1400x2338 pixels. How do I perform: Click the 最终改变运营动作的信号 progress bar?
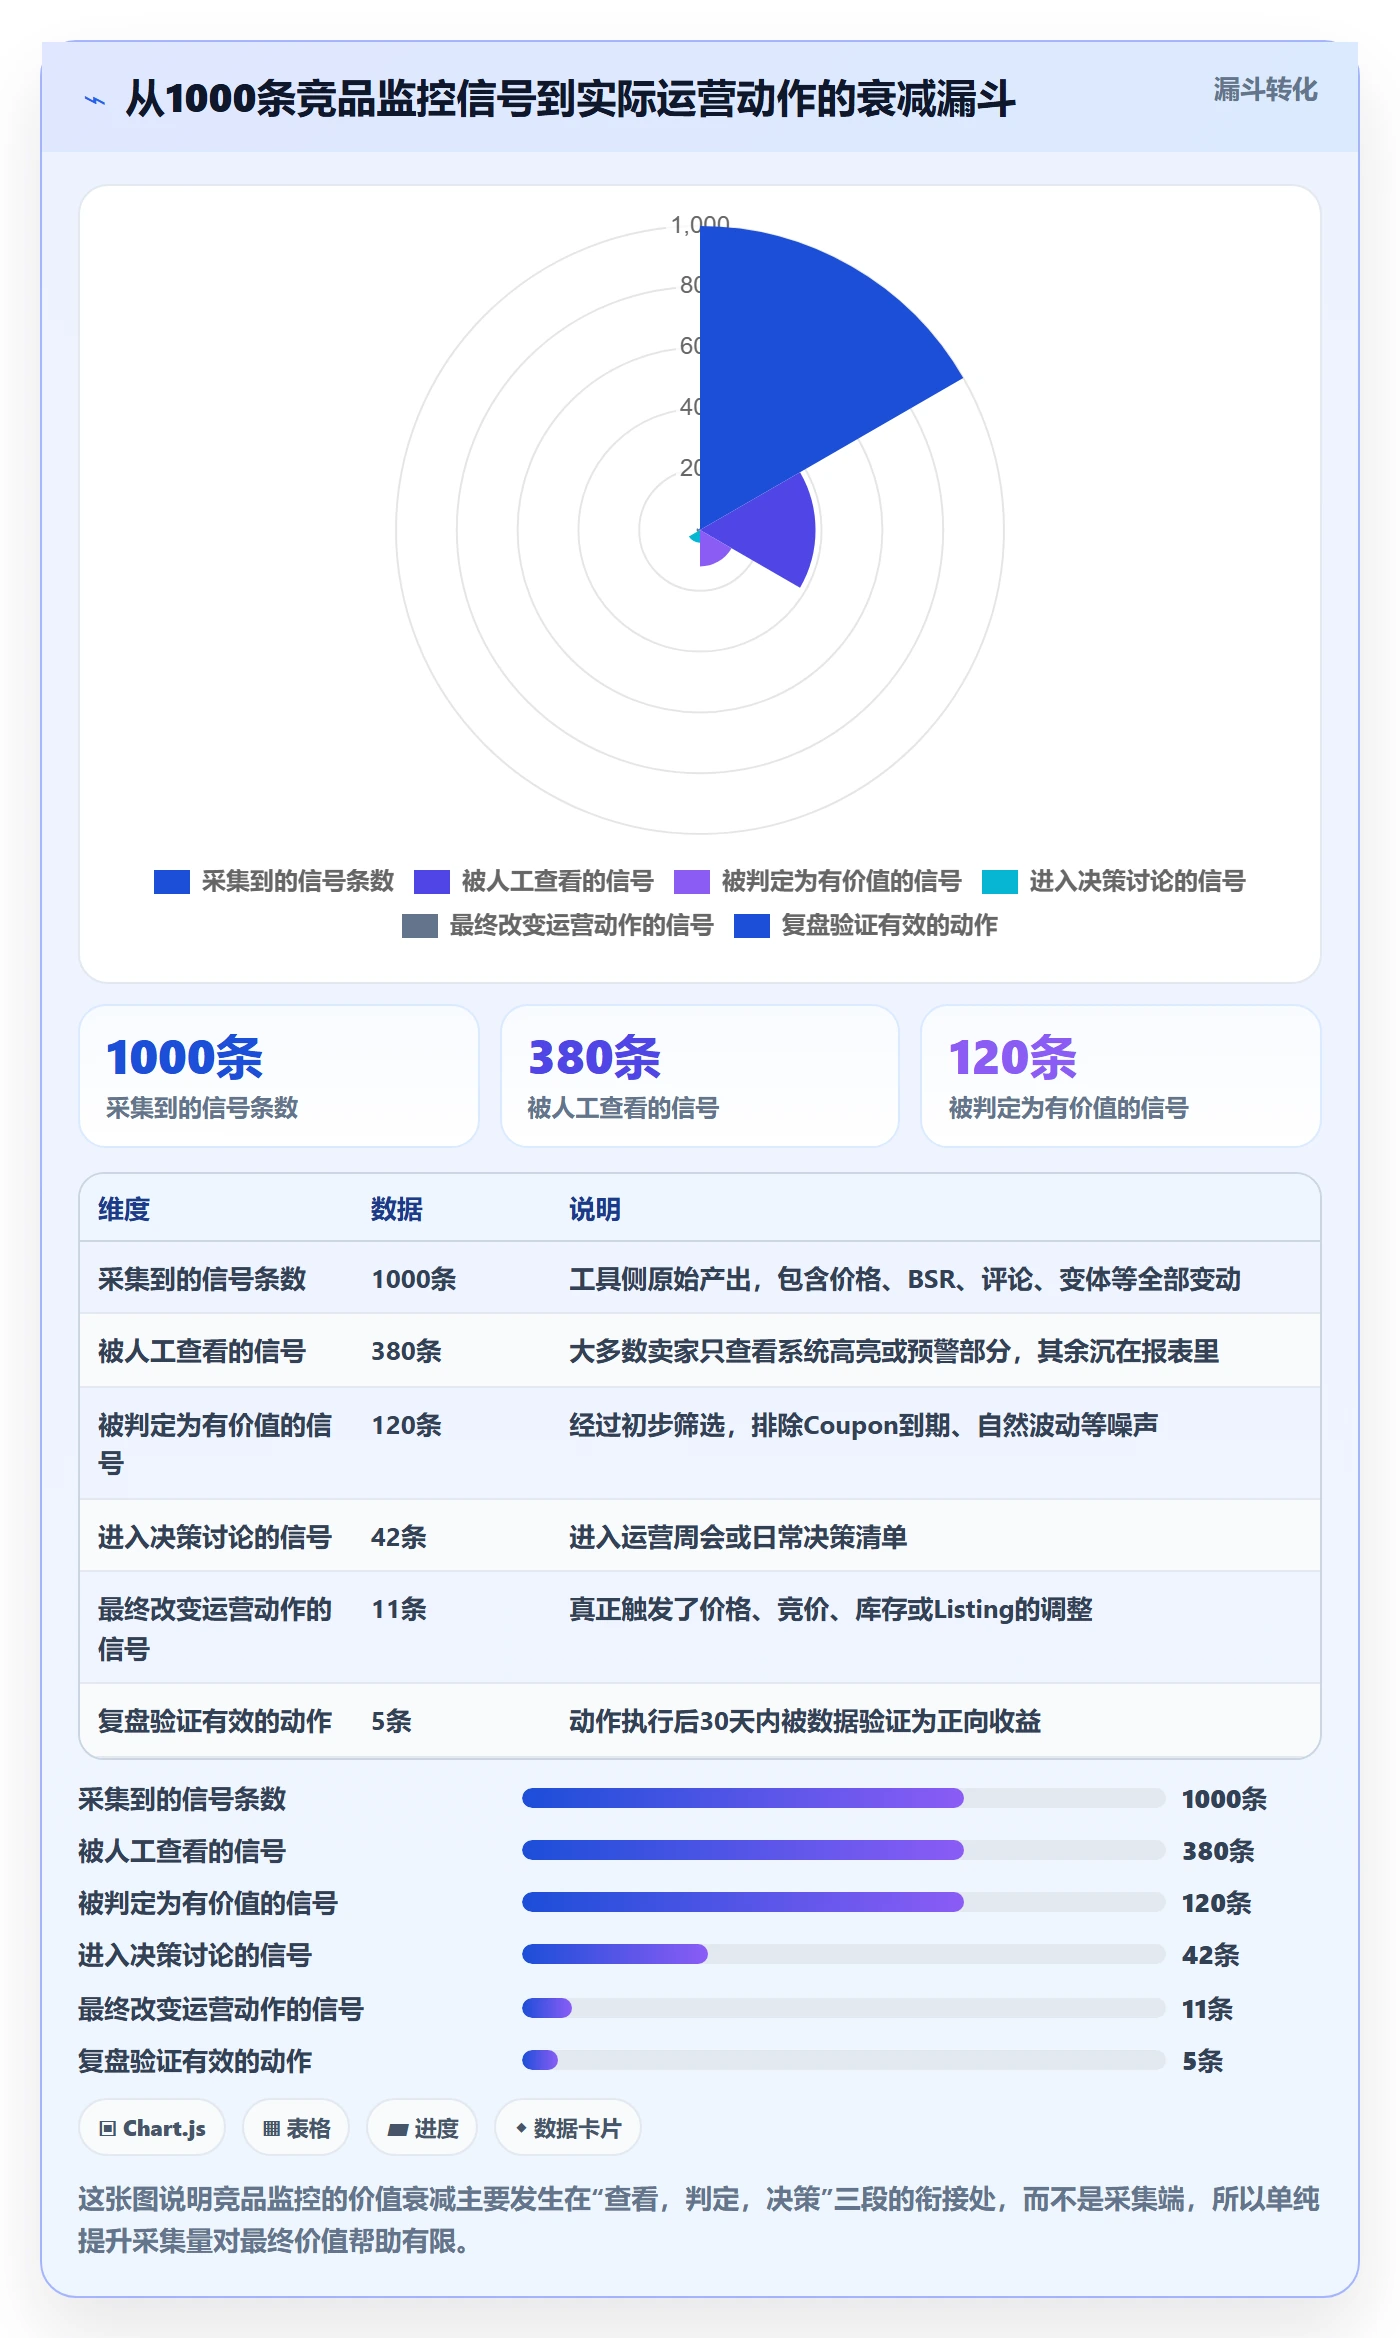[843, 2008]
